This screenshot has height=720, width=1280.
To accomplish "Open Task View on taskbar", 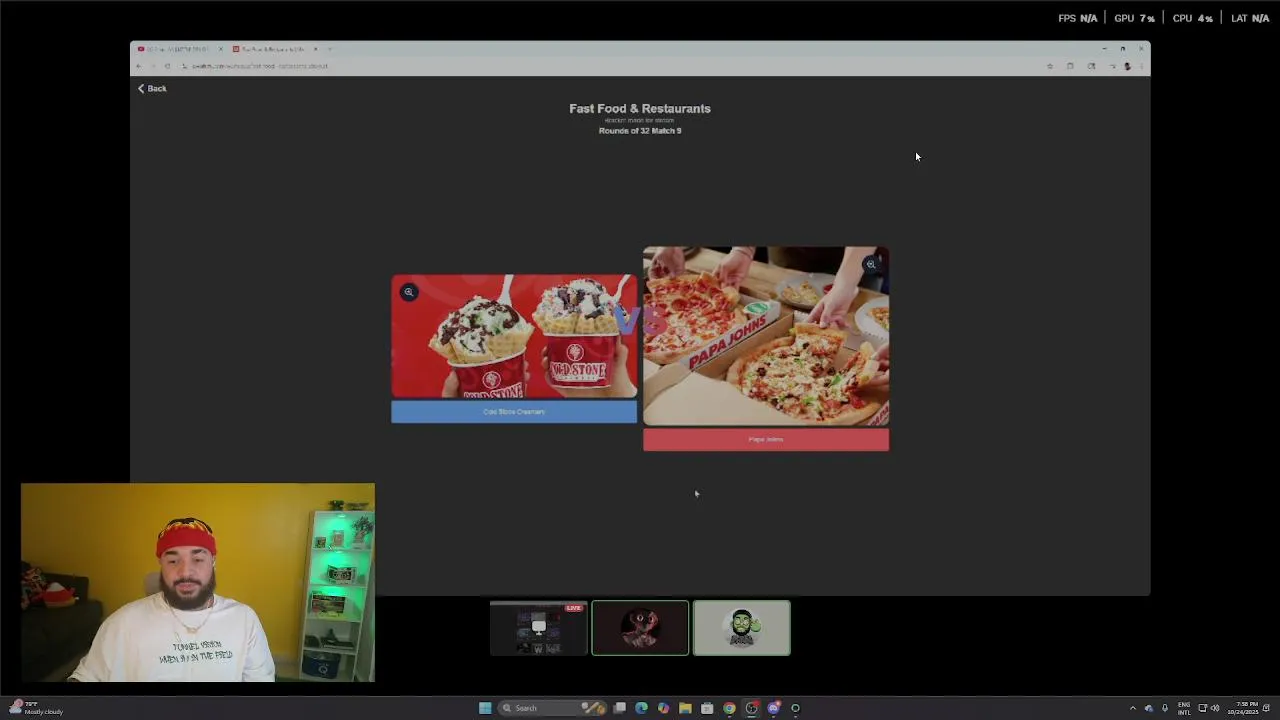I will point(620,708).
